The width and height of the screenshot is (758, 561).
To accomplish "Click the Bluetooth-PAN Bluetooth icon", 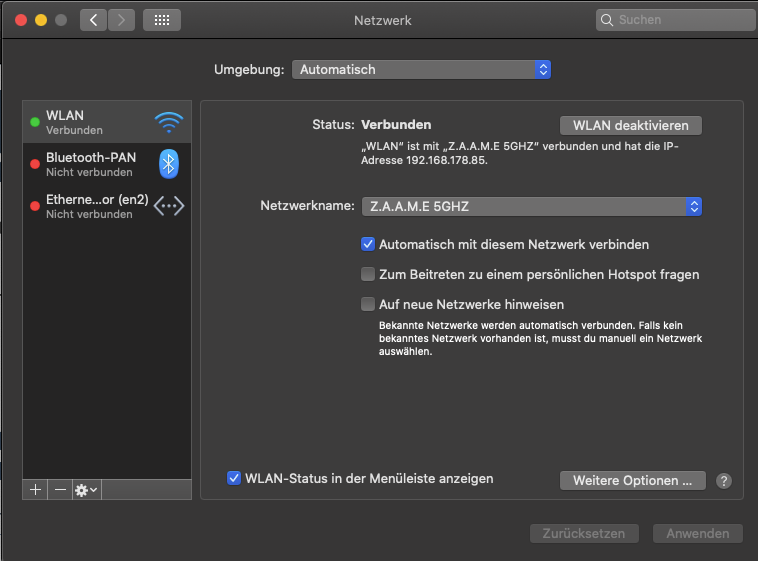I will 169,164.
